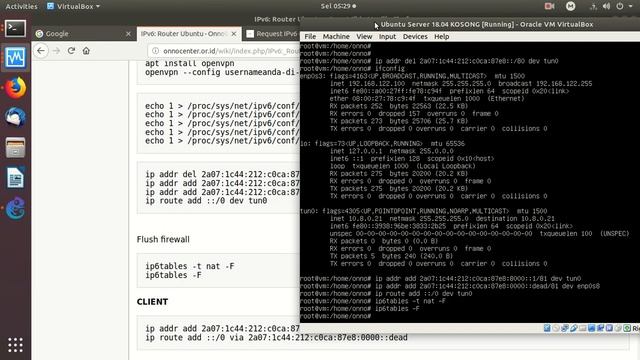640x360 pixels.
Task: Show Applications grid in the dock
Action: [x=16, y=345]
